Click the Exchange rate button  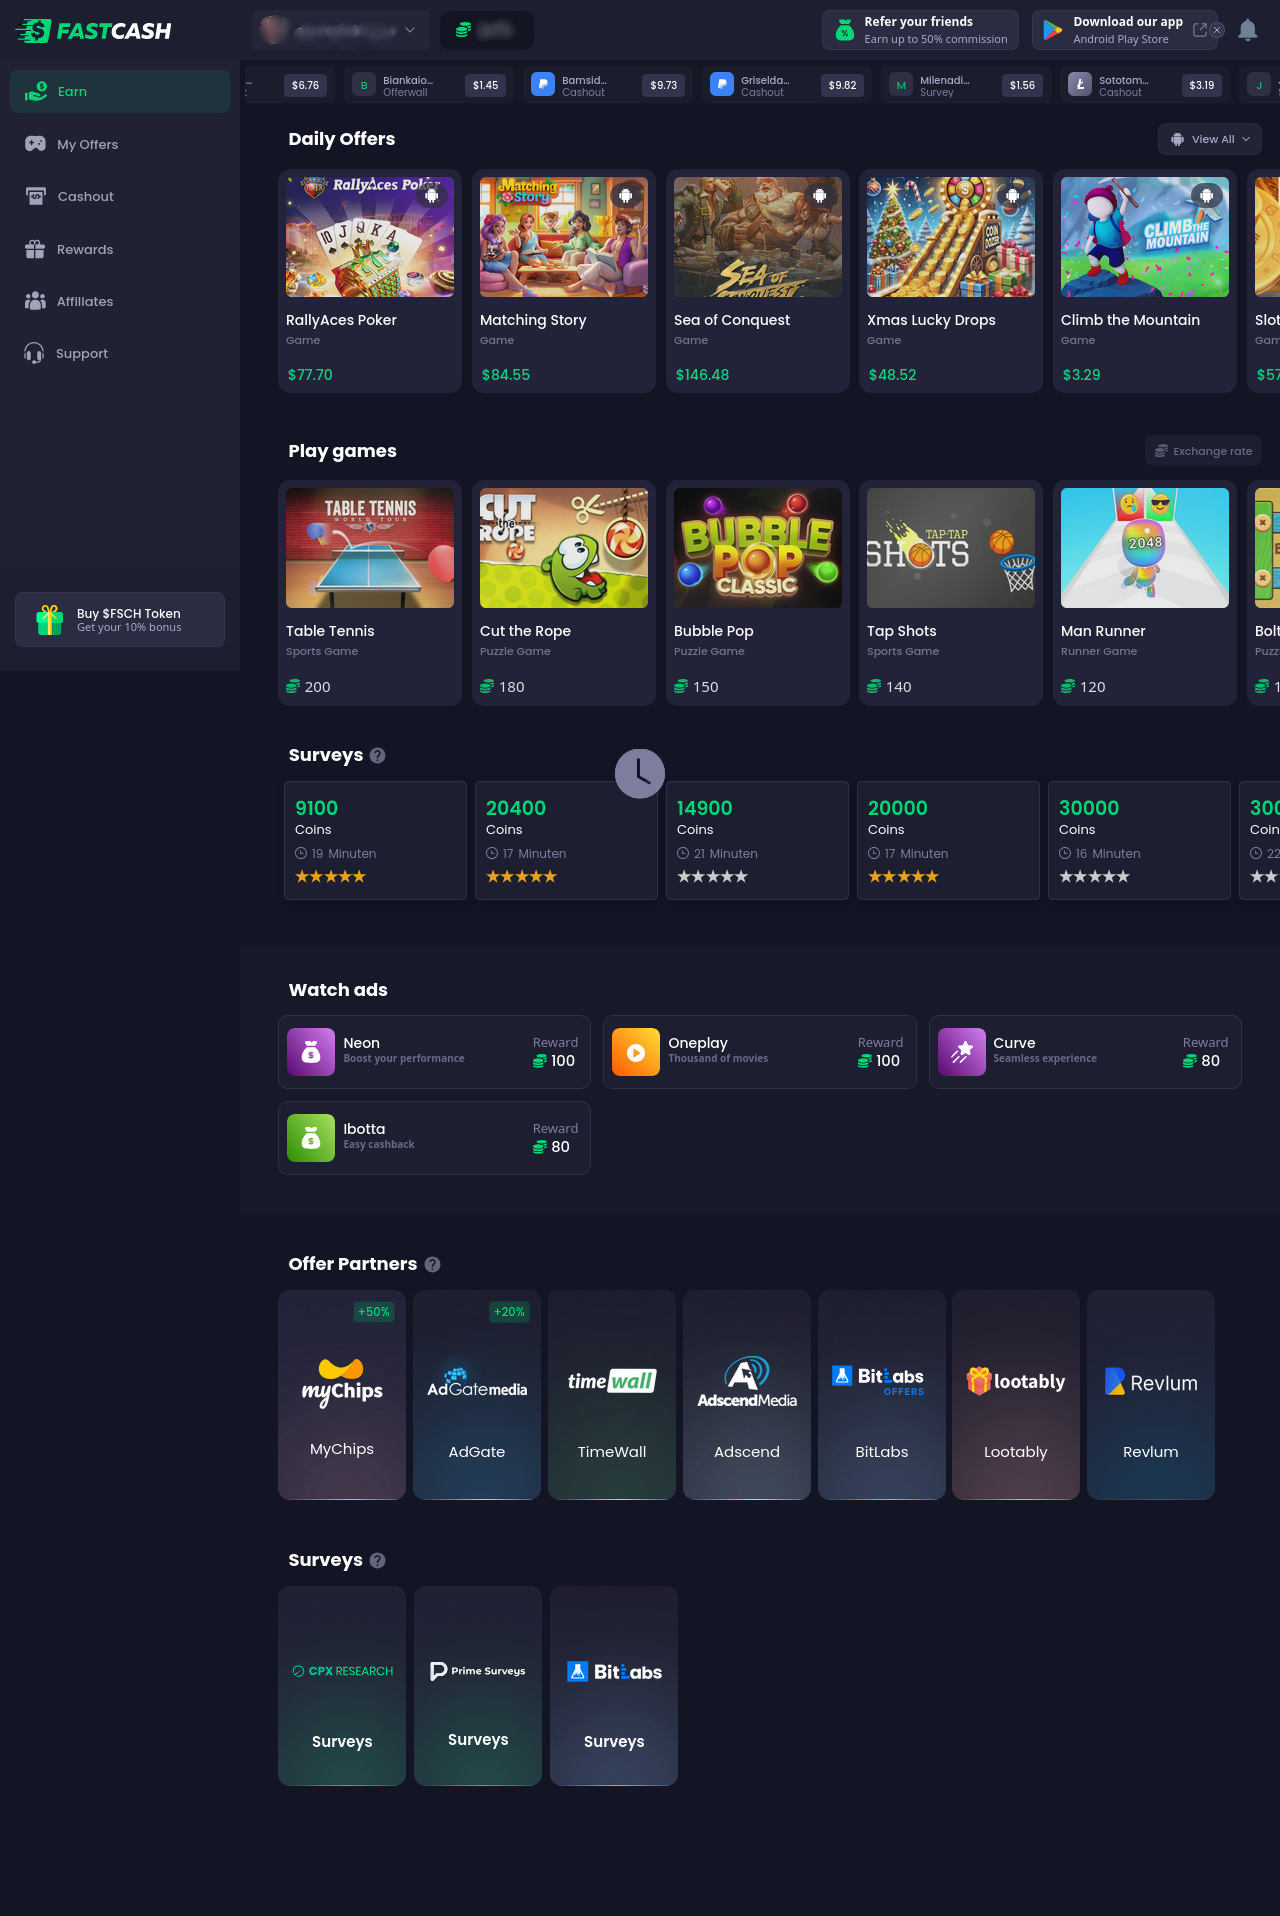(1203, 451)
